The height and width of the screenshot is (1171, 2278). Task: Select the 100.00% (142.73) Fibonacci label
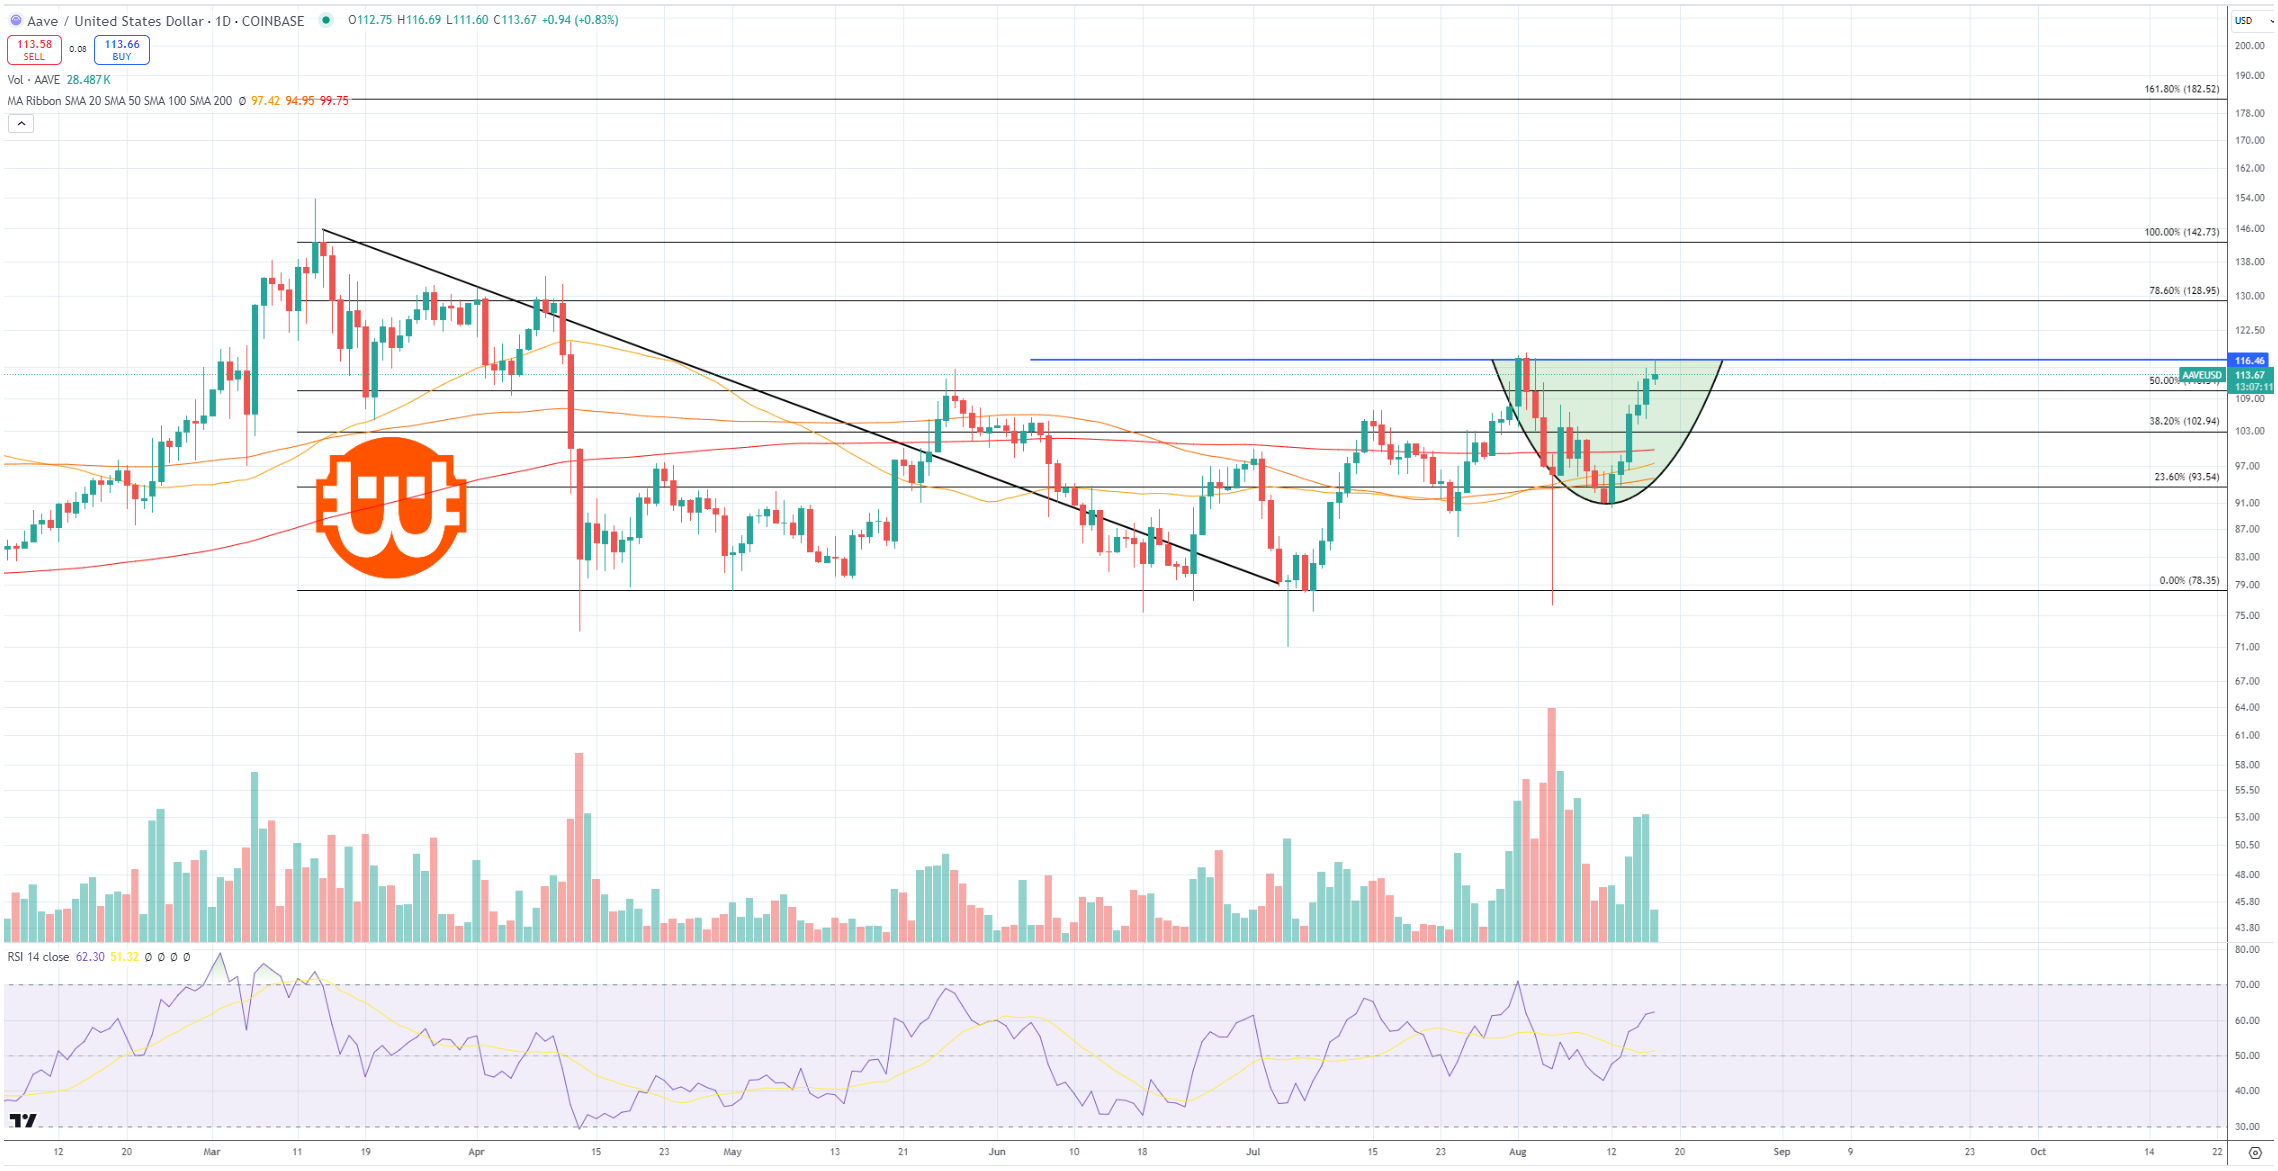(x=2182, y=232)
